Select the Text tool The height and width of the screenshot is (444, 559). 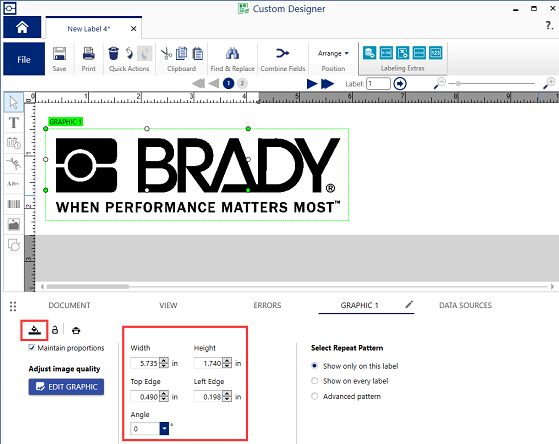[14, 123]
